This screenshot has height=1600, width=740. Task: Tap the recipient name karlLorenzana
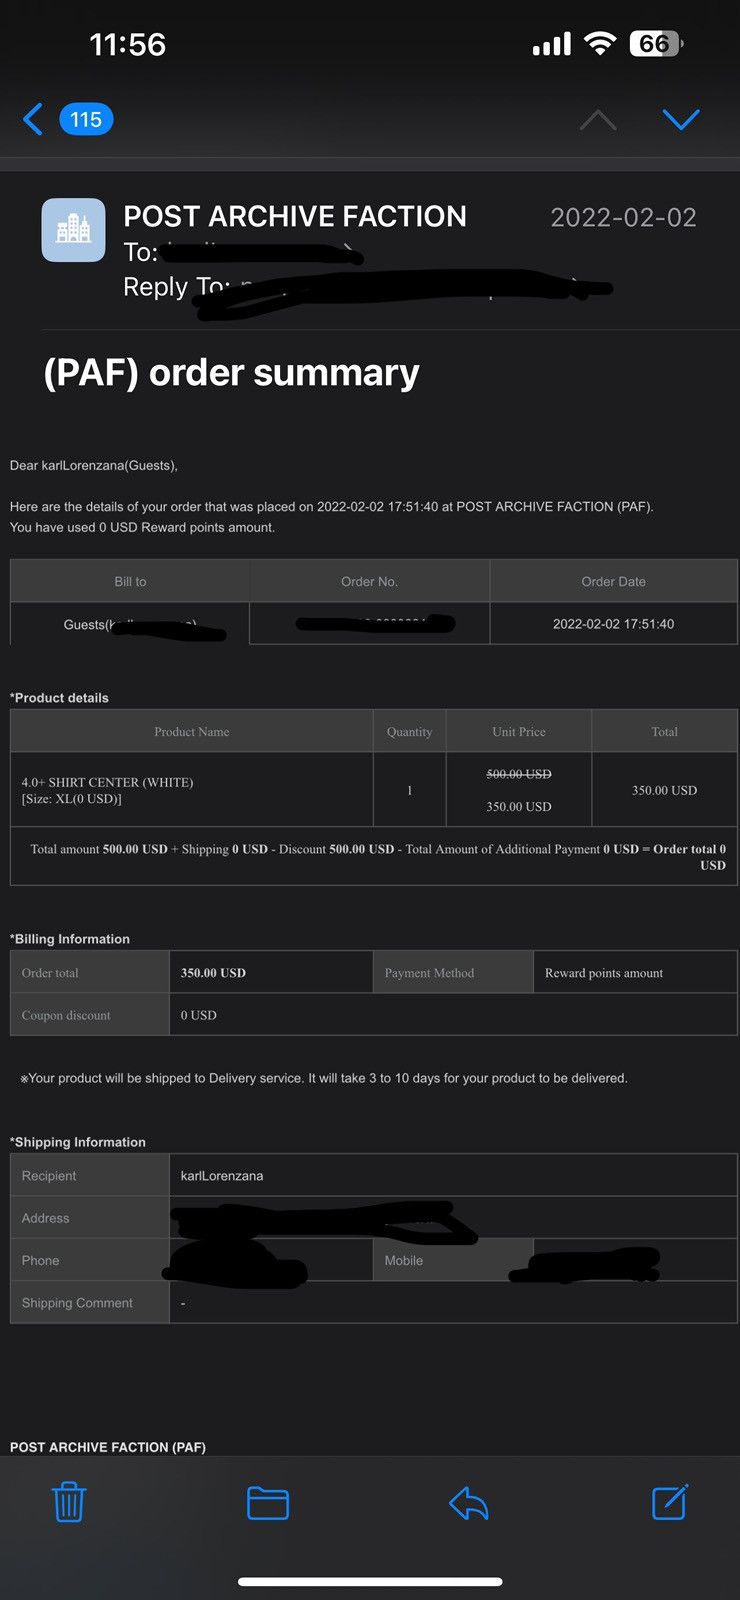[x=222, y=1176]
